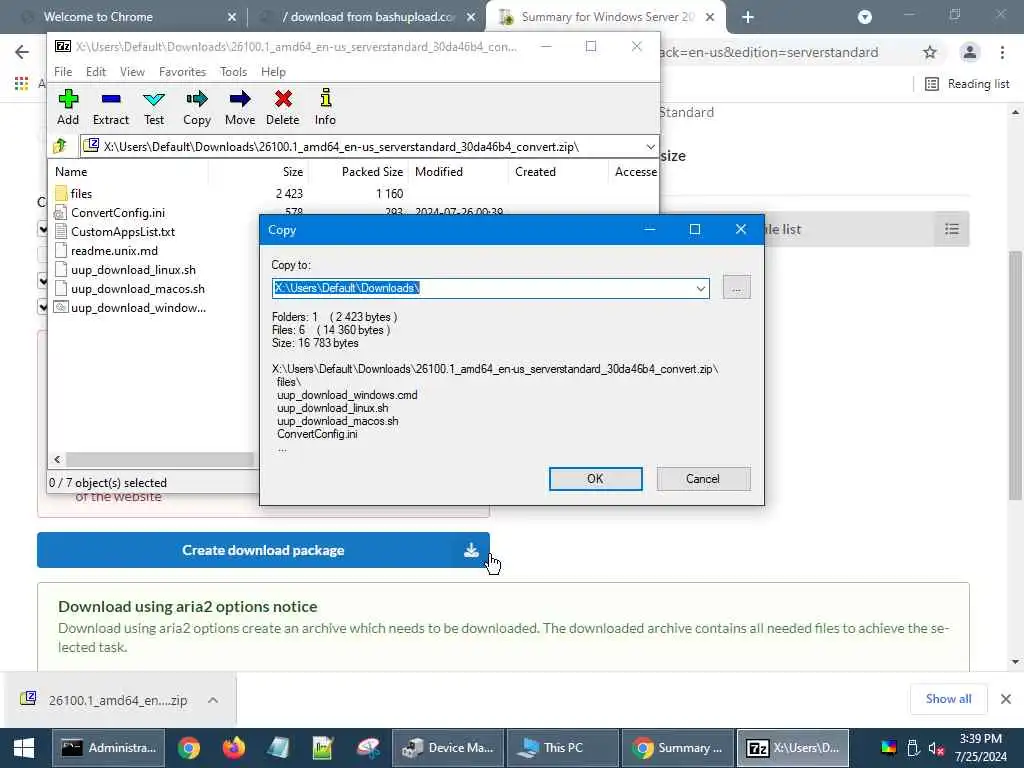Sort by Packed Size column header
This screenshot has height=768, width=1024.
pyautogui.click(x=359, y=172)
